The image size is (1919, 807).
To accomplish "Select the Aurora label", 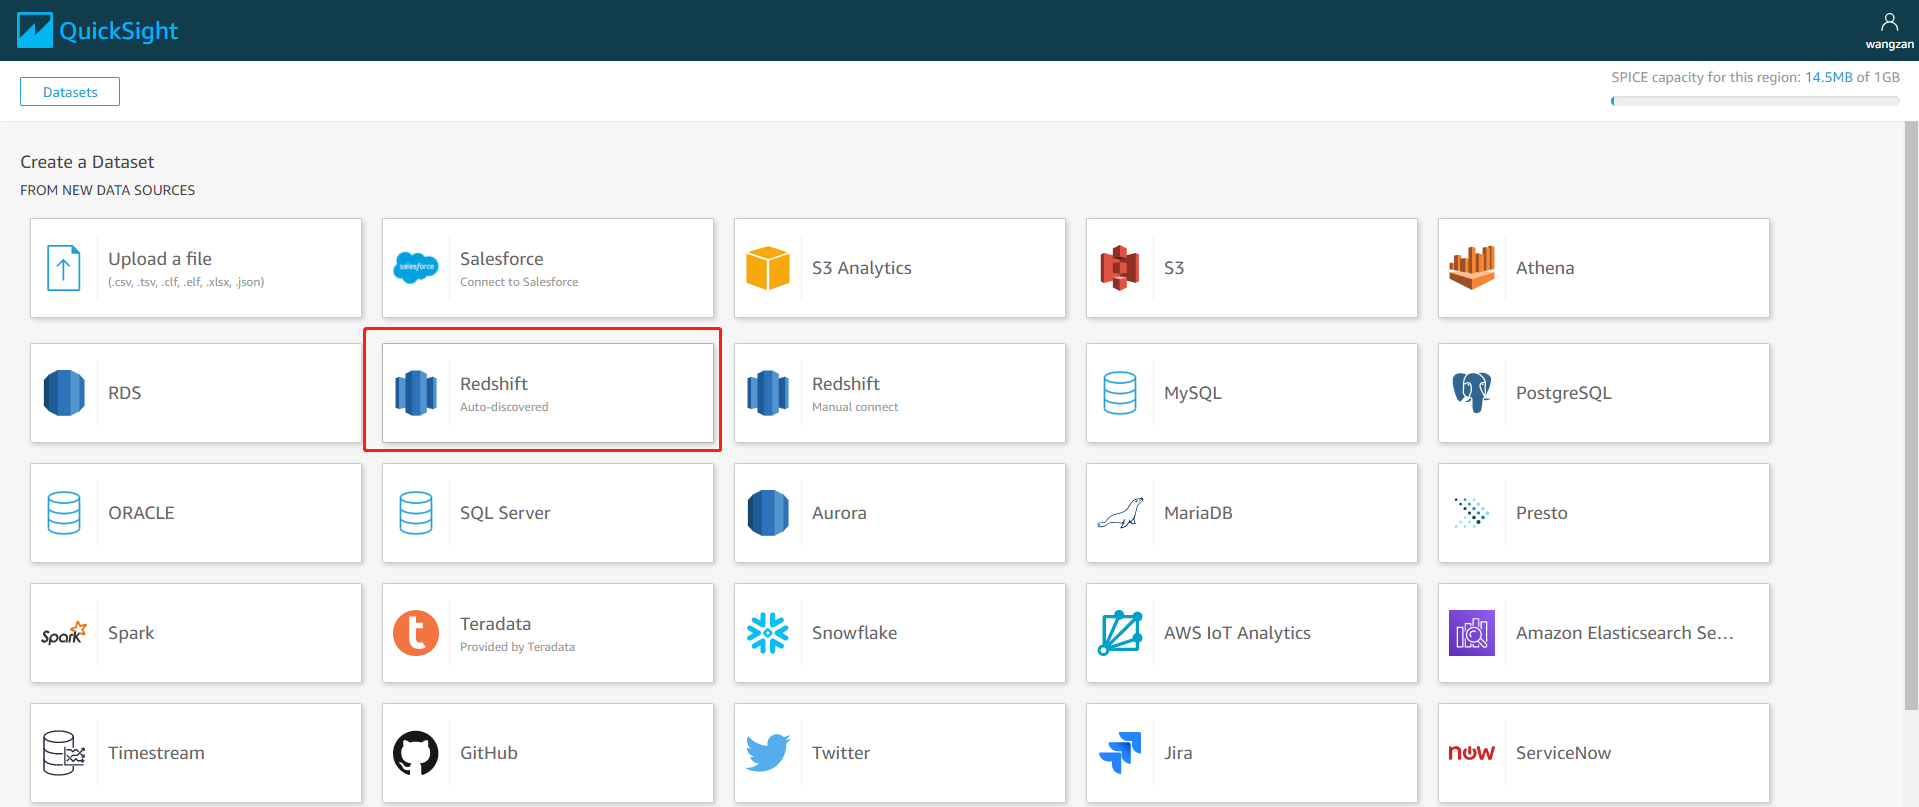I will point(839,513).
